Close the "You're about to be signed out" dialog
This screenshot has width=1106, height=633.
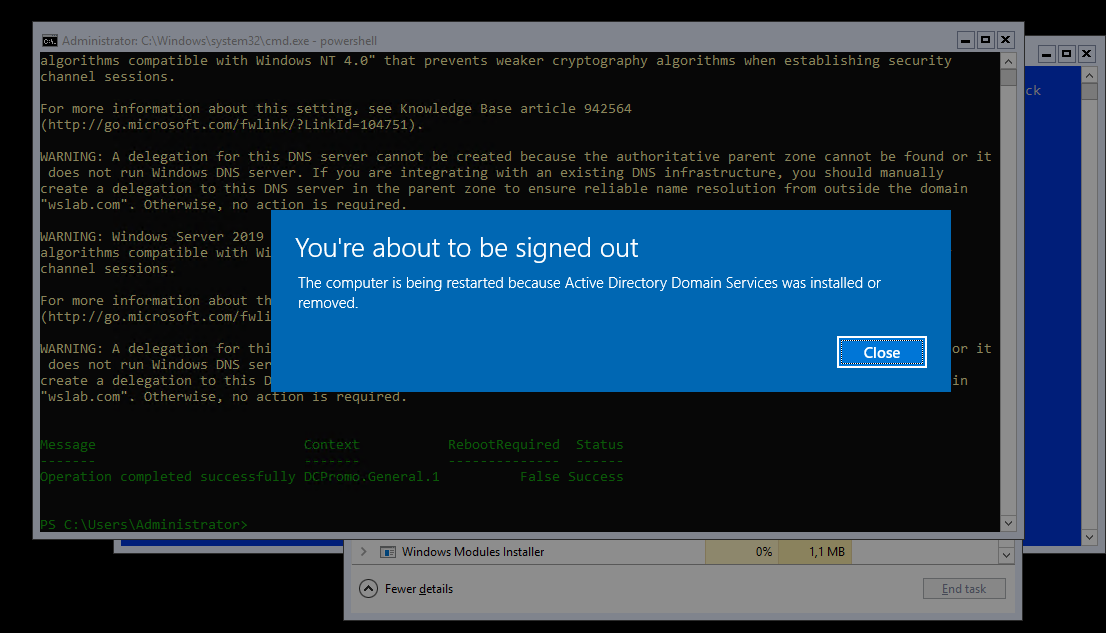click(x=881, y=352)
